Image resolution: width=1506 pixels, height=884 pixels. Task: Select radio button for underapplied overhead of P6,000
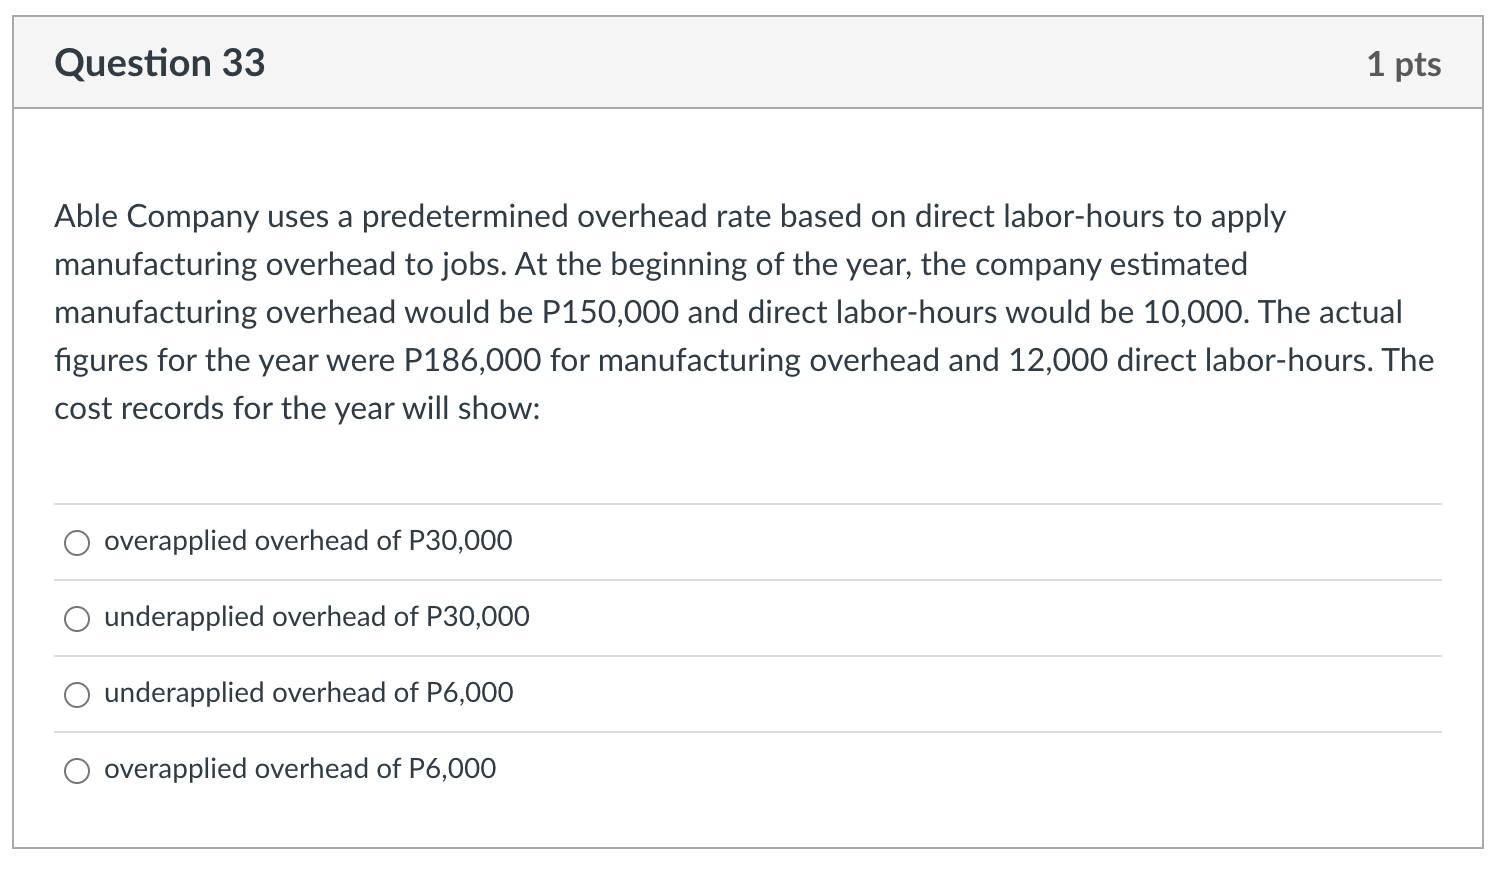[x=76, y=694]
